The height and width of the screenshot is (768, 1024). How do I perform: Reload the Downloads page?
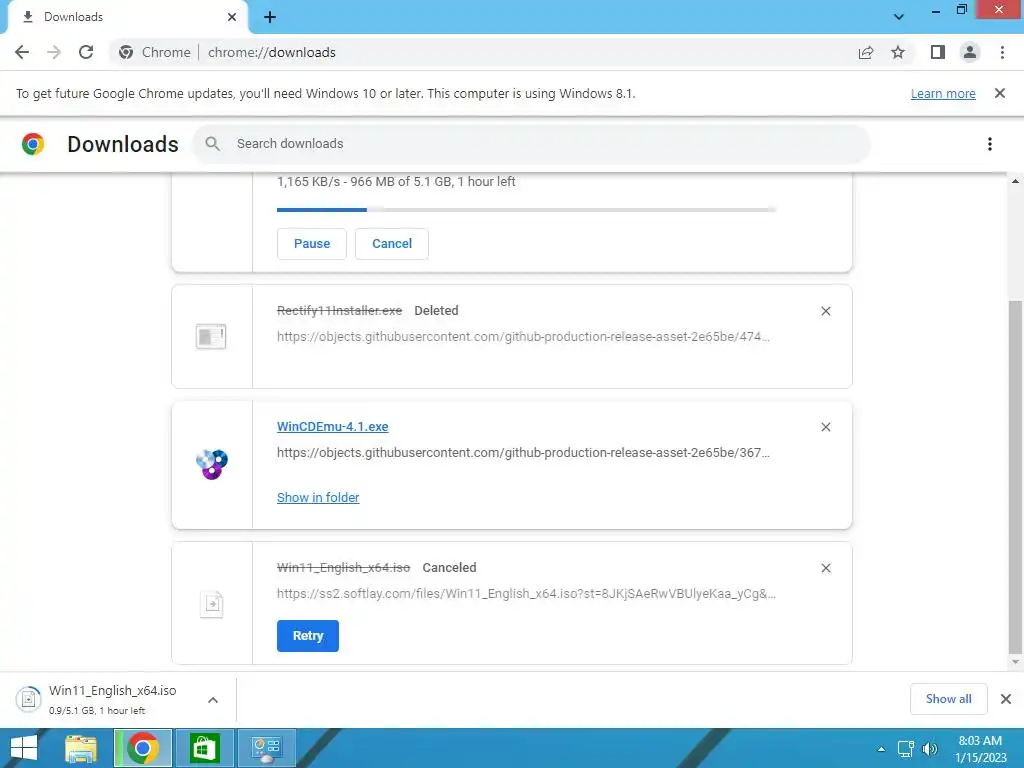(86, 52)
